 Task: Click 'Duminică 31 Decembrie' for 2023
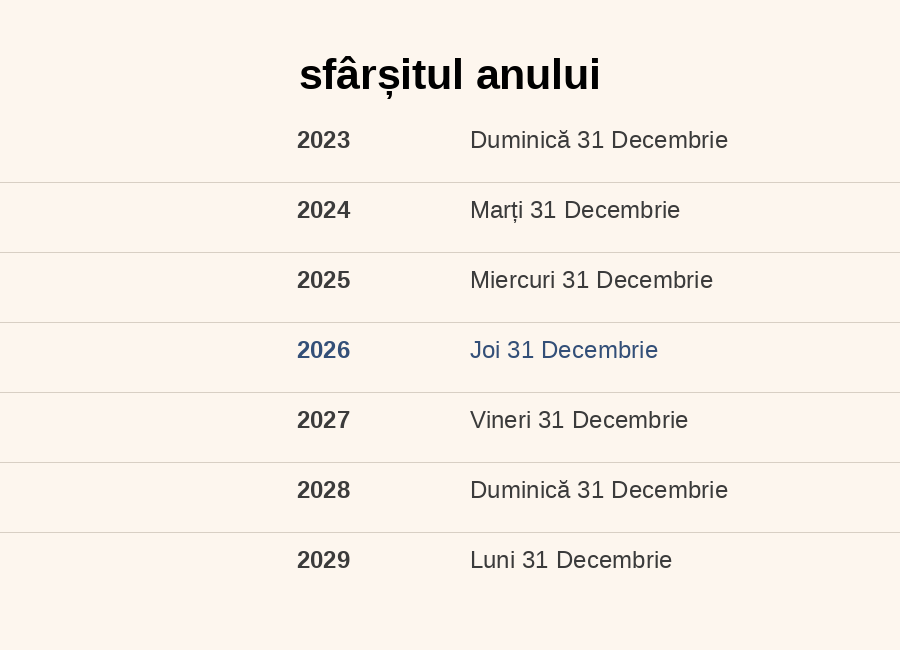click(x=599, y=140)
